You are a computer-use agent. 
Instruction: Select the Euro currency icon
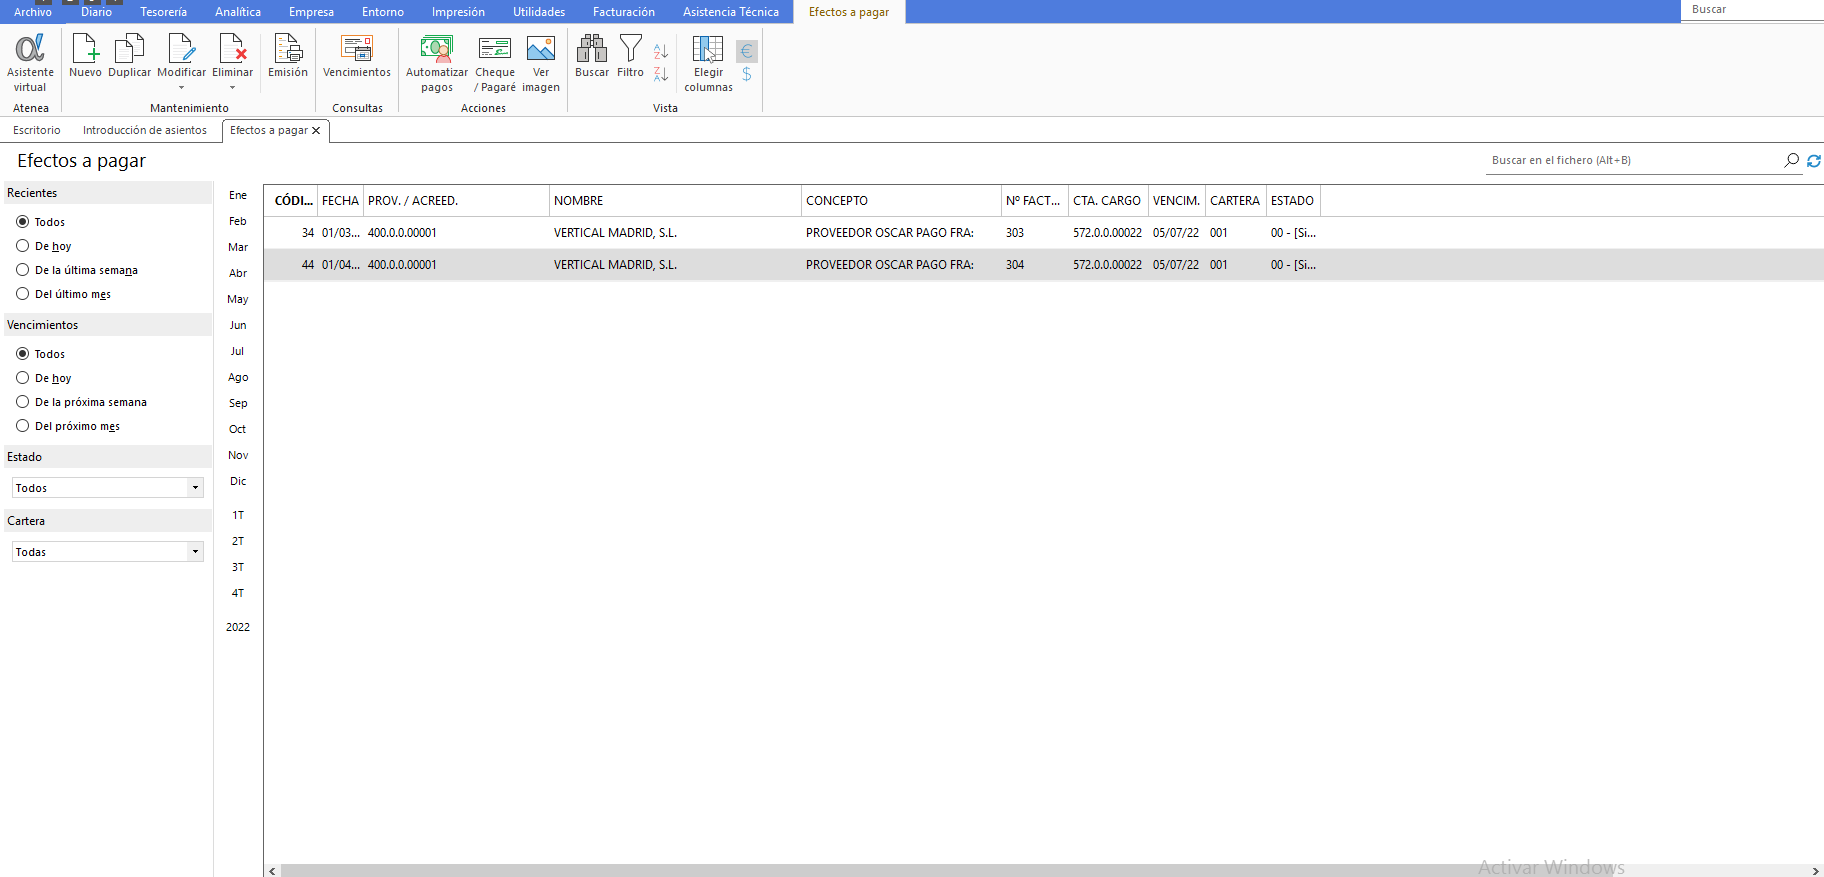point(747,51)
